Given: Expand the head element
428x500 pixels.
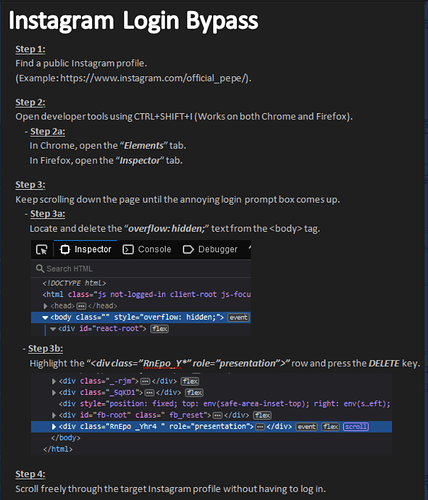Looking at the screenshot, I should point(45,306).
